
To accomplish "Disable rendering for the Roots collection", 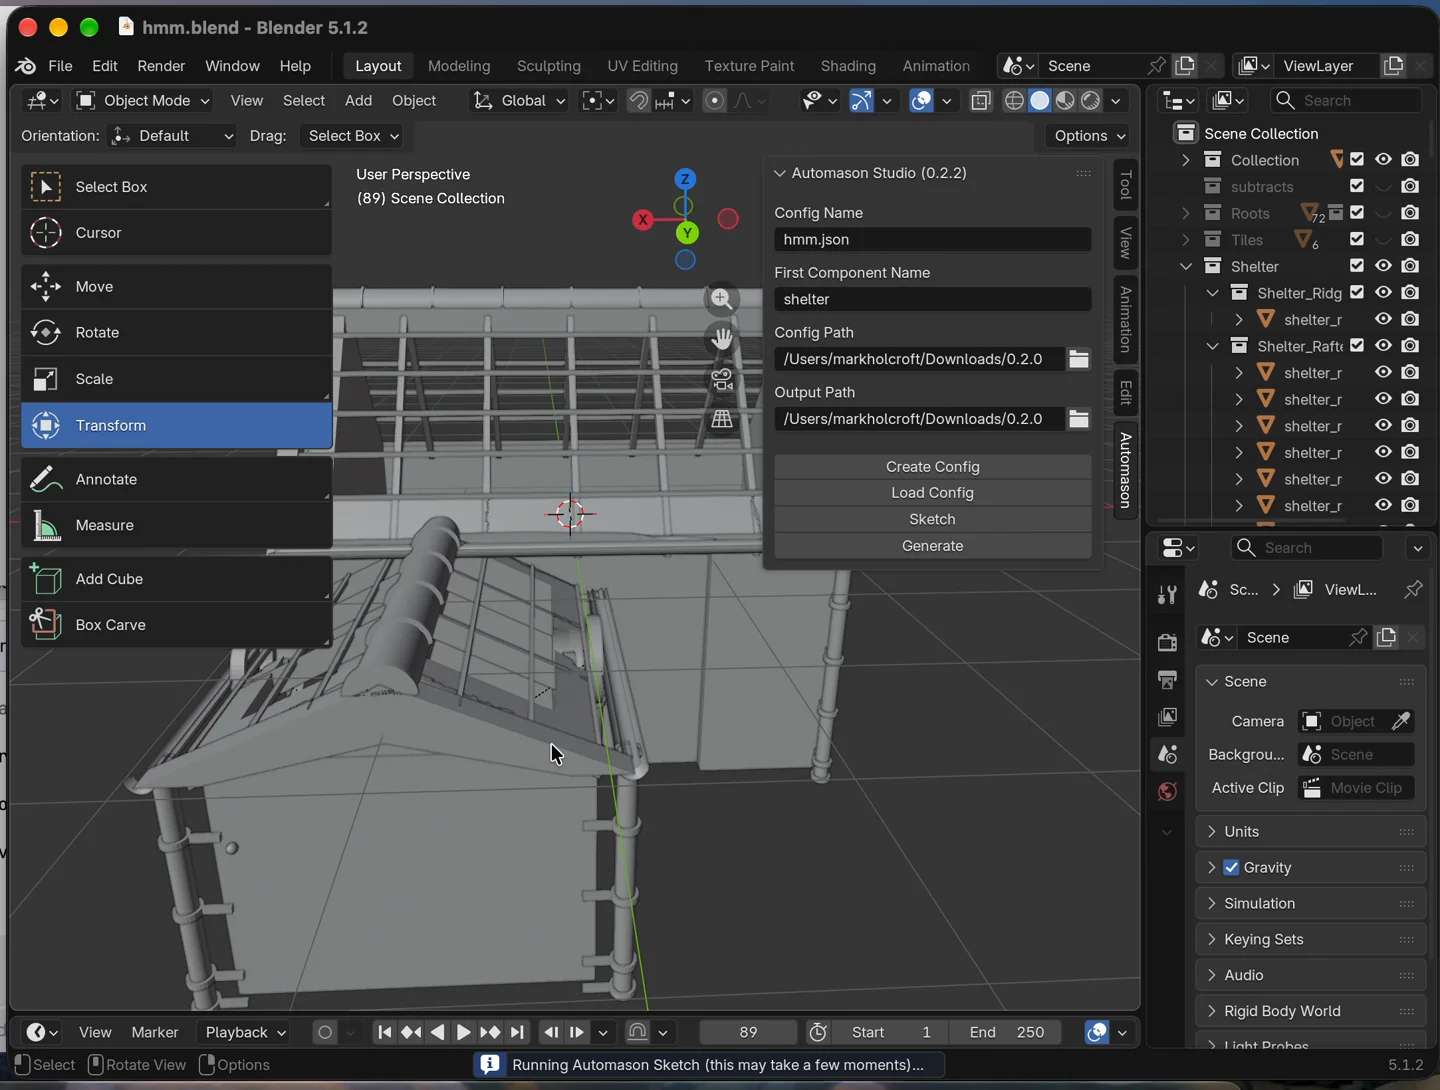I will click(x=1410, y=213).
